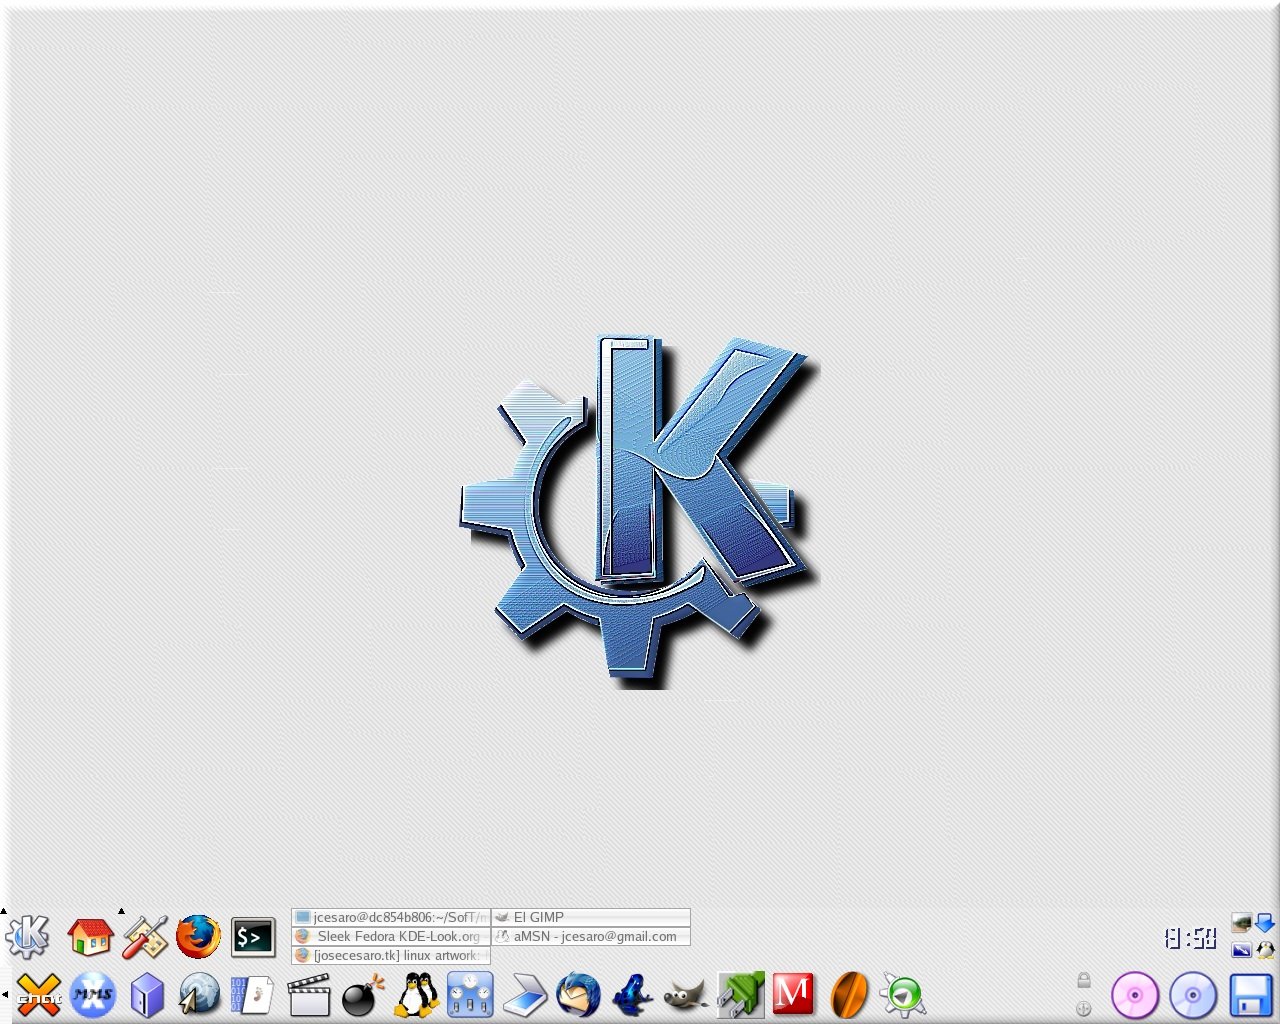
Task: Click the left arrow beside the XChat launcher
Action: pyautogui.click(x=4, y=995)
